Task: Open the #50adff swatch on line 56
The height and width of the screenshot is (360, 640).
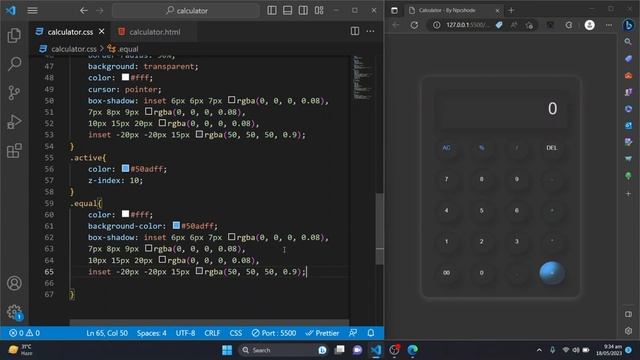Action: click(125, 169)
